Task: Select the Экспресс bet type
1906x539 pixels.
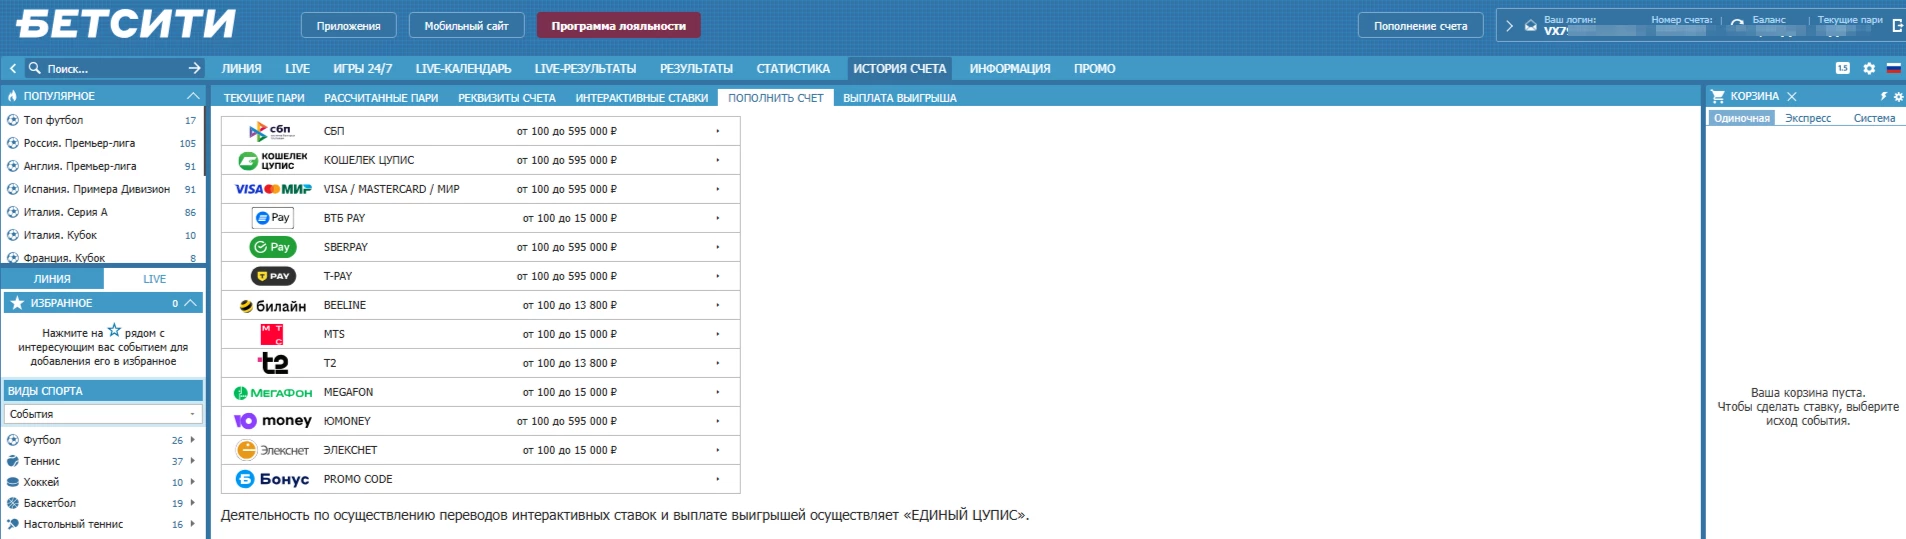Action: coord(1808,118)
